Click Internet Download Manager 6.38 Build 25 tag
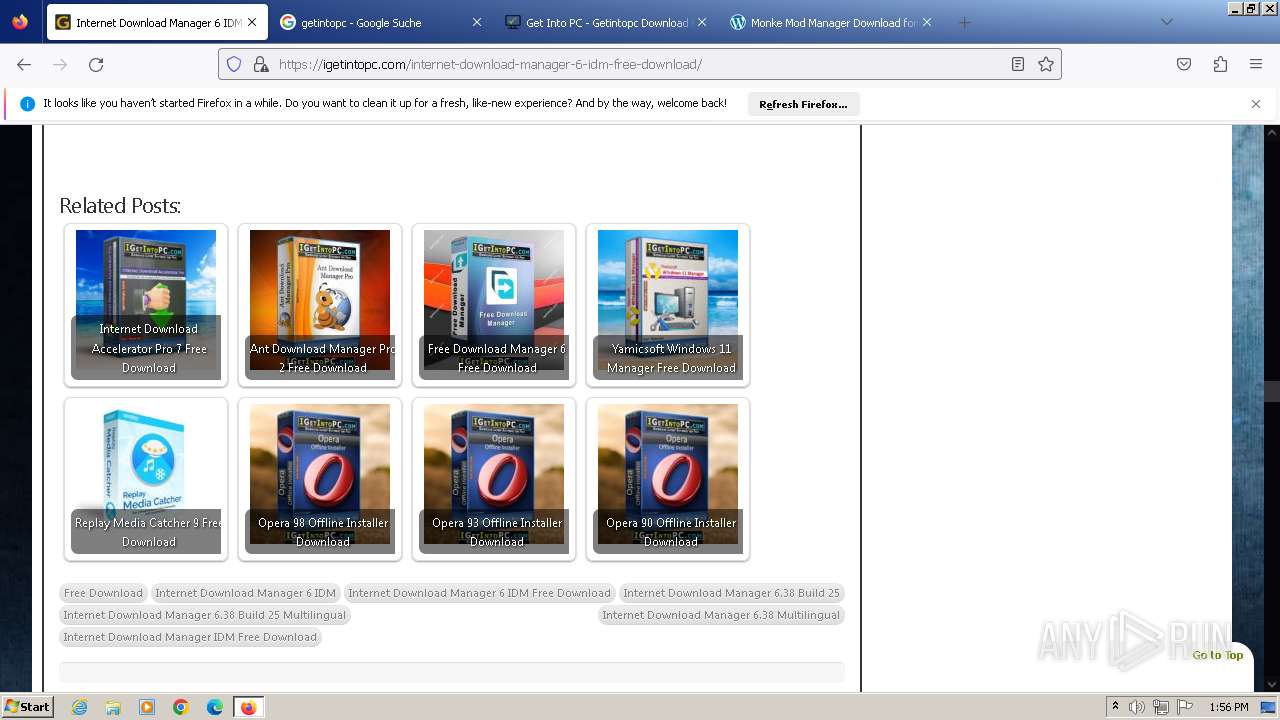This screenshot has height=720, width=1280. pyautogui.click(x=731, y=593)
